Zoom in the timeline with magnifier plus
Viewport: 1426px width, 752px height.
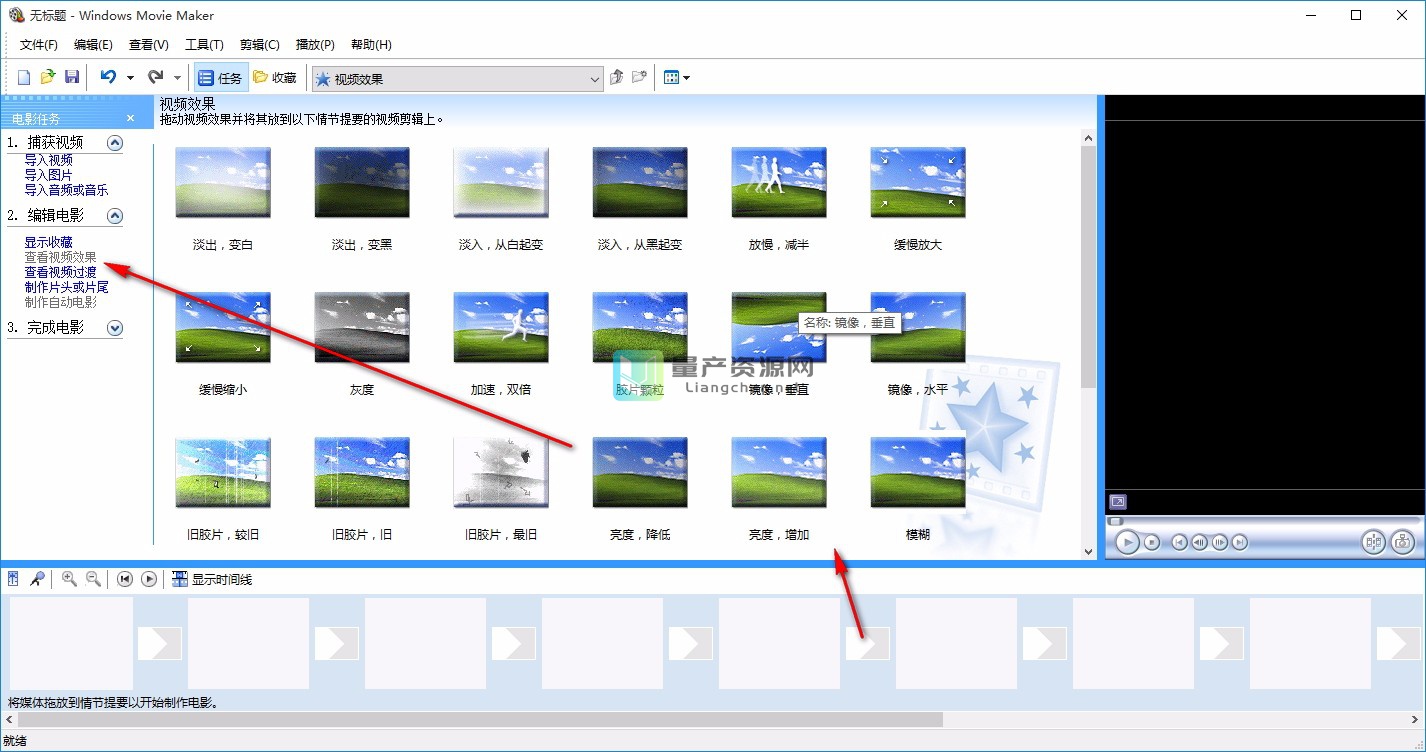point(69,579)
